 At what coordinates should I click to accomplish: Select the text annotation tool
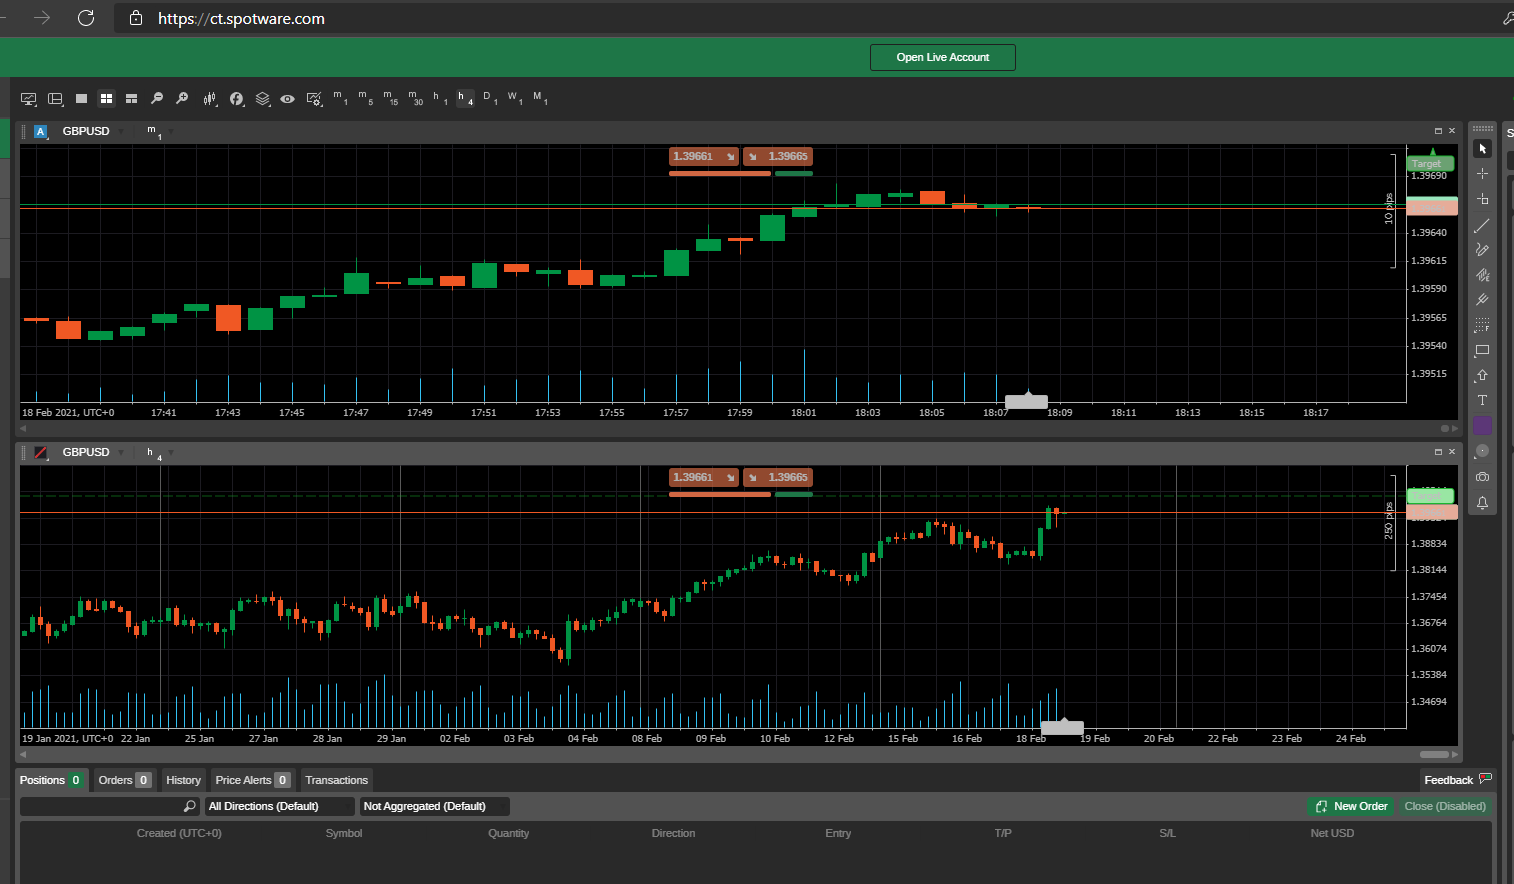pyautogui.click(x=1482, y=400)
